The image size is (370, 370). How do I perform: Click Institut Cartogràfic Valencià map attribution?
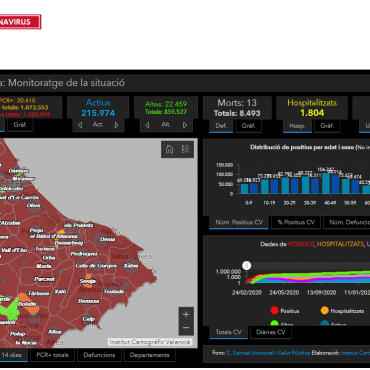pos(150,342)
